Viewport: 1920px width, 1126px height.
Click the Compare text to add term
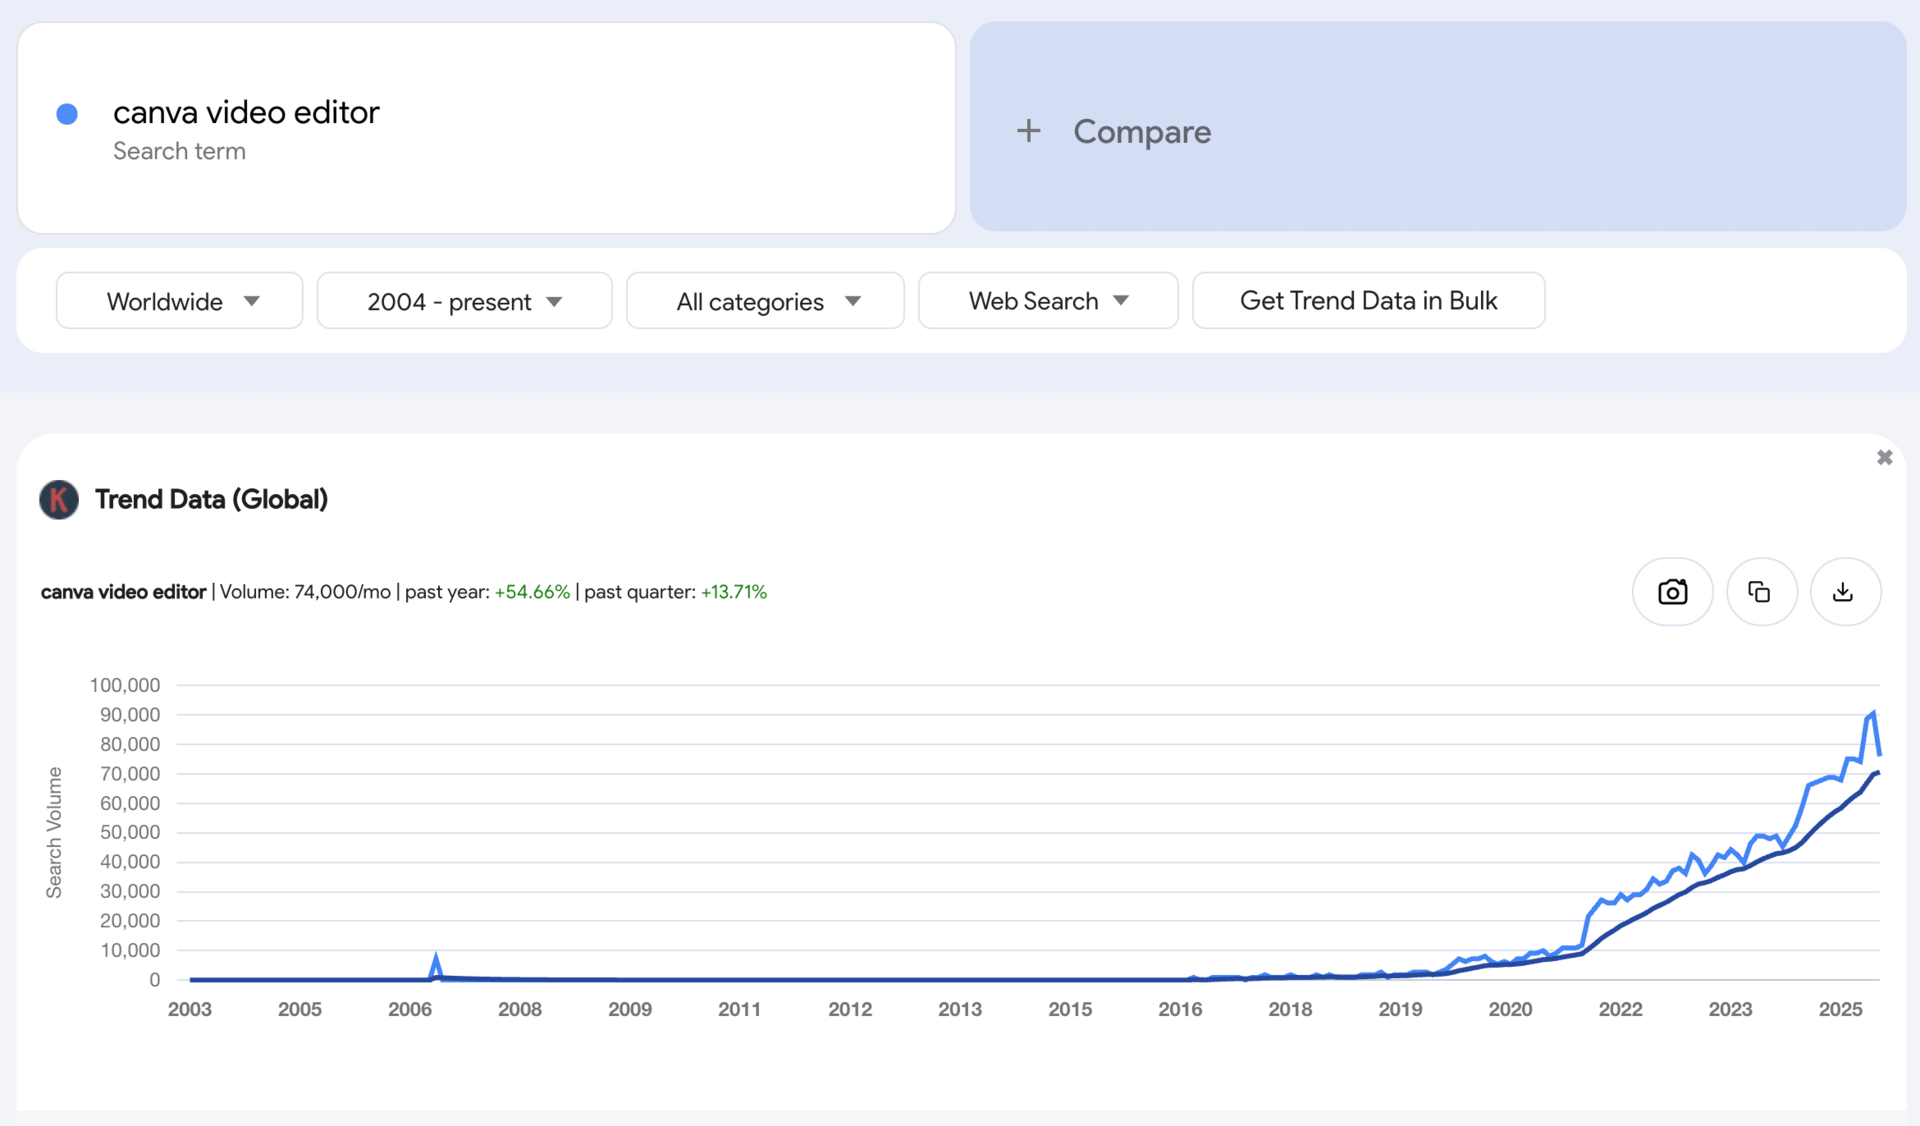(1142, 131)
